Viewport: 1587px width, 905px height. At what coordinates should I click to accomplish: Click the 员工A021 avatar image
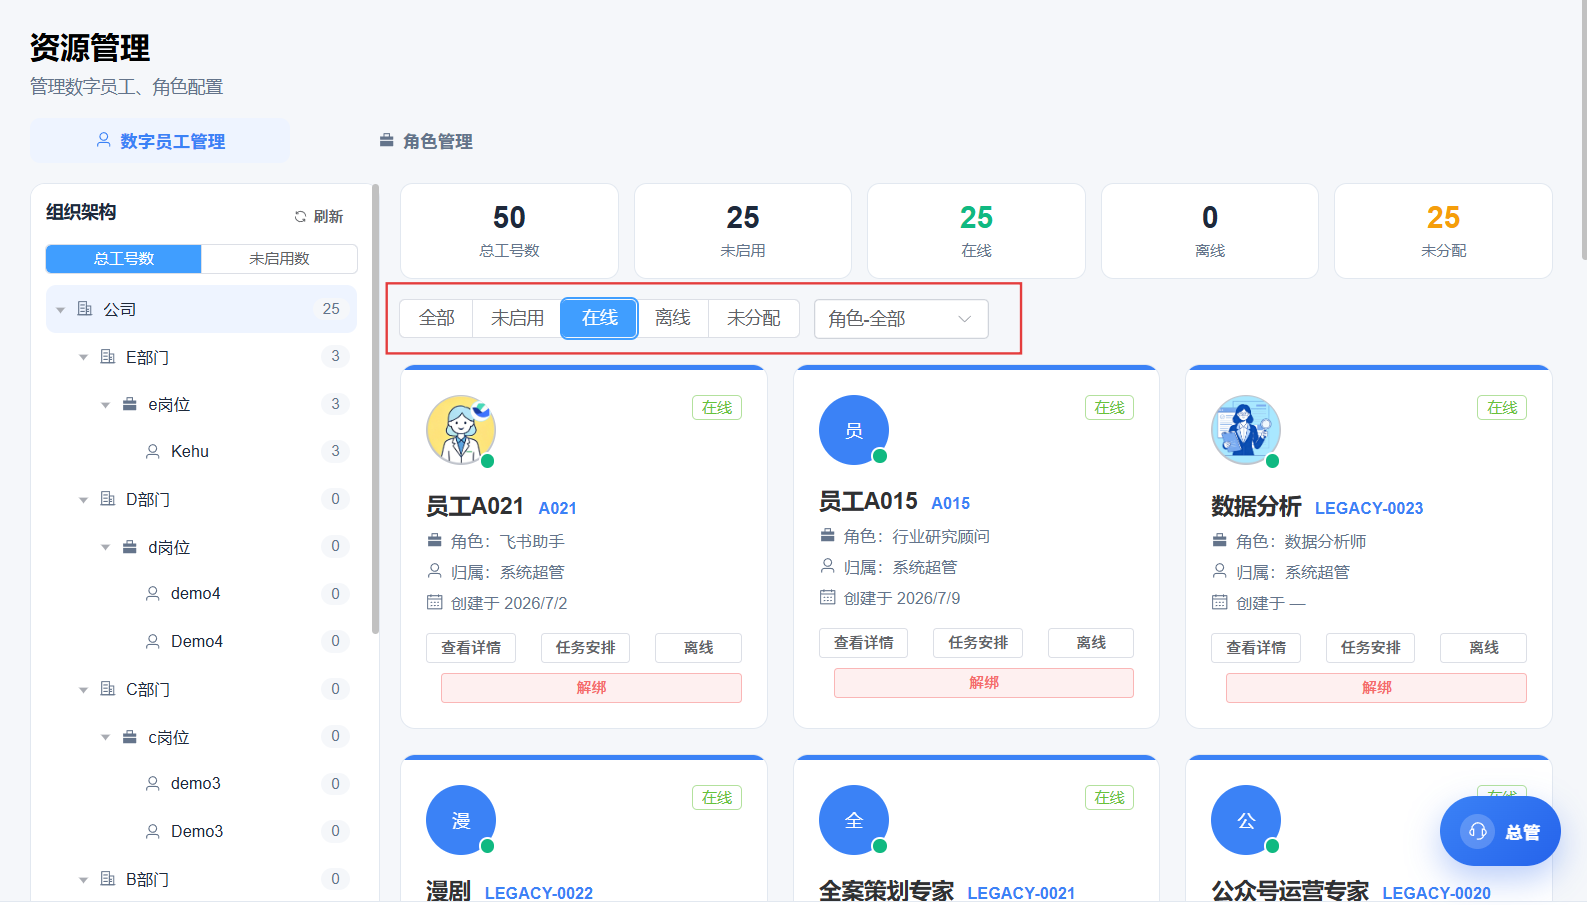pos(461,430)
